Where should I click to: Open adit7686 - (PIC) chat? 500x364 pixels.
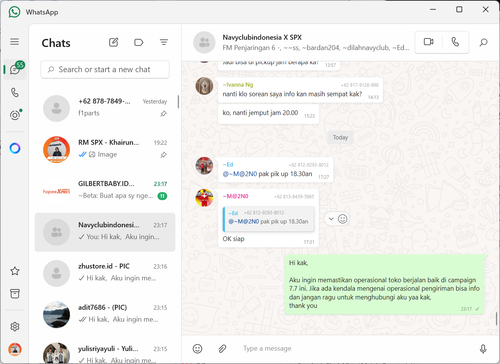[105, 314]
